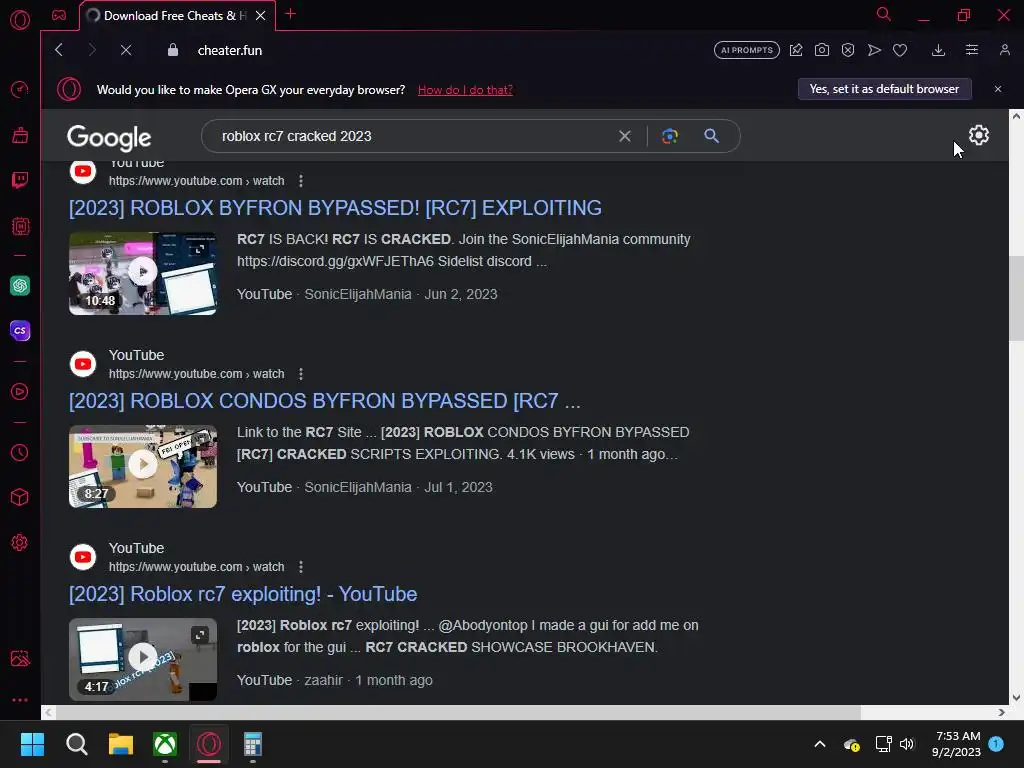
Task: Click the scroll-down arrow of vertical scrollbar
Action: click(1016, 697)
